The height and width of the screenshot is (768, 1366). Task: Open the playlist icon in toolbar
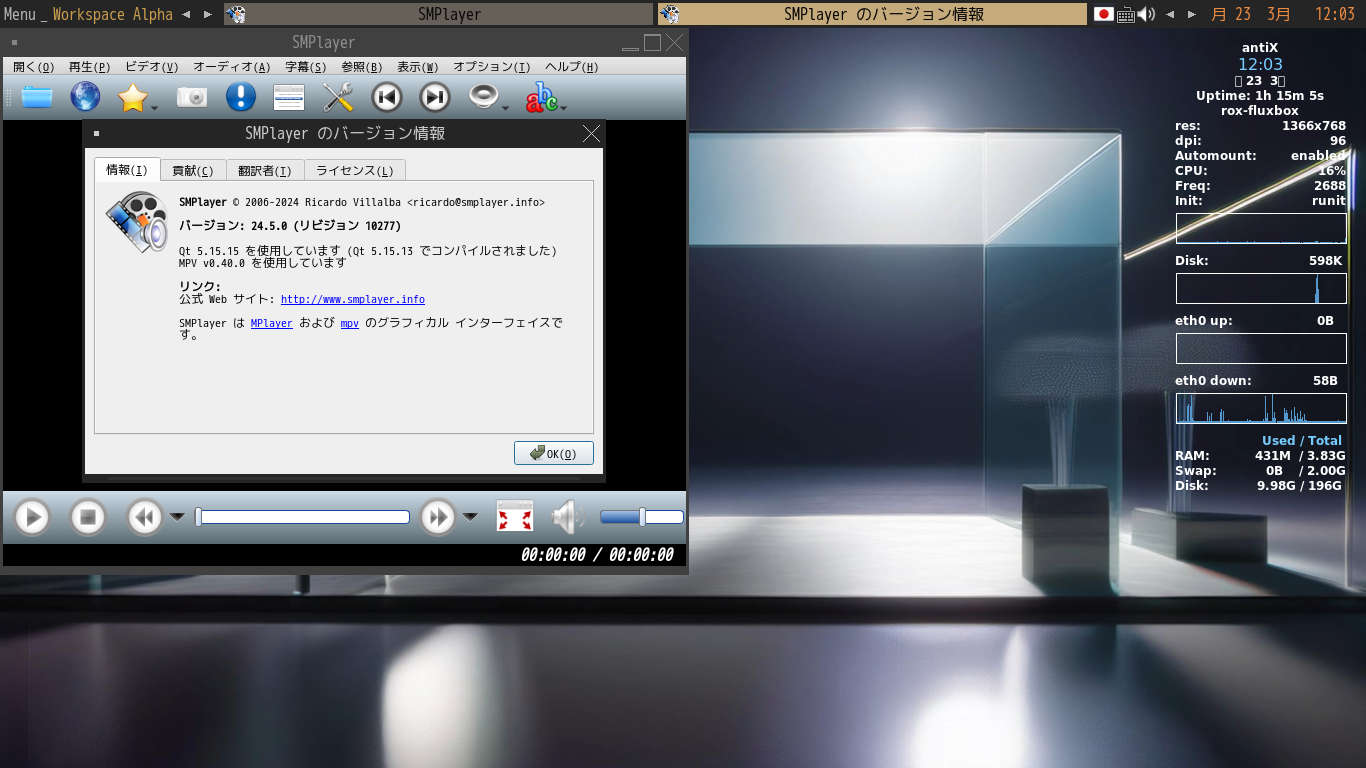point(289,97)
